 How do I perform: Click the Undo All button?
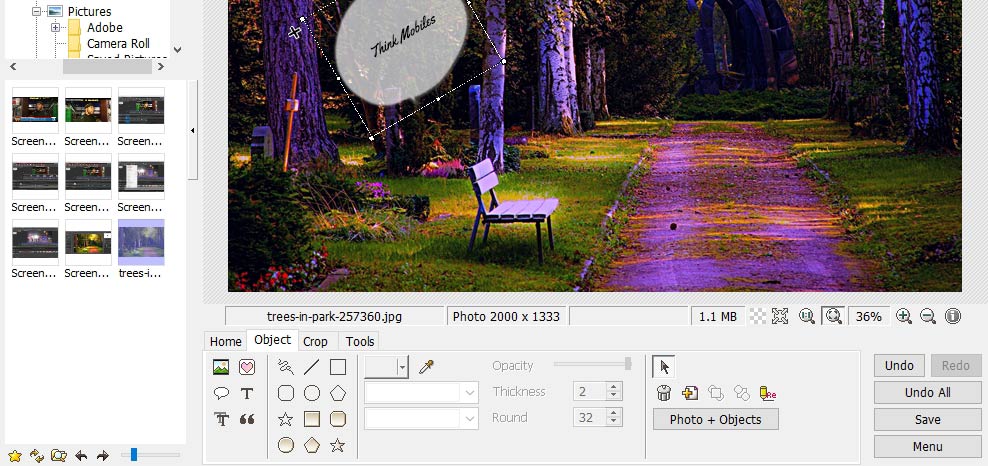click(x=928, y=392)
